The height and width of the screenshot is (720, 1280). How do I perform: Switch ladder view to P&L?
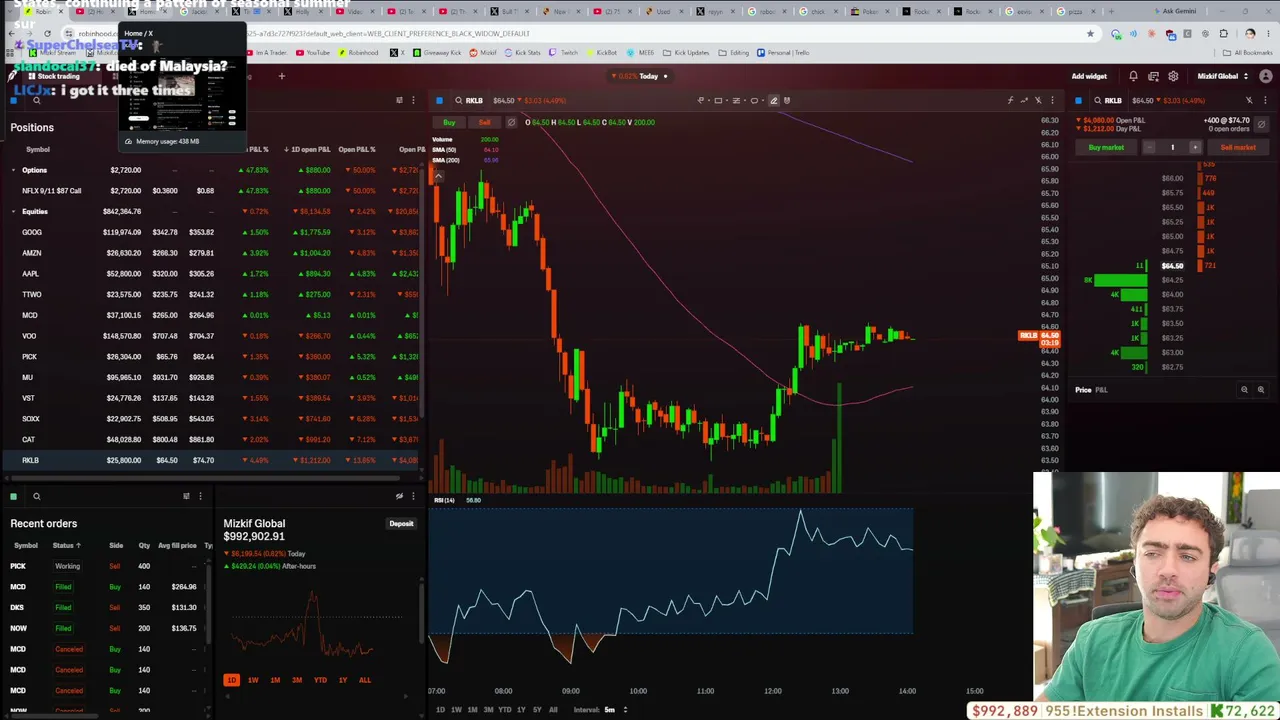1101,390
